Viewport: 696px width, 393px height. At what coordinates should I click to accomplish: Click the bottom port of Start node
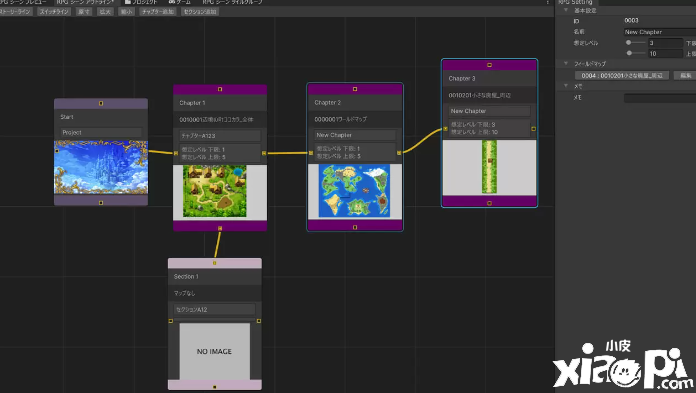click(x=101, y=202)
